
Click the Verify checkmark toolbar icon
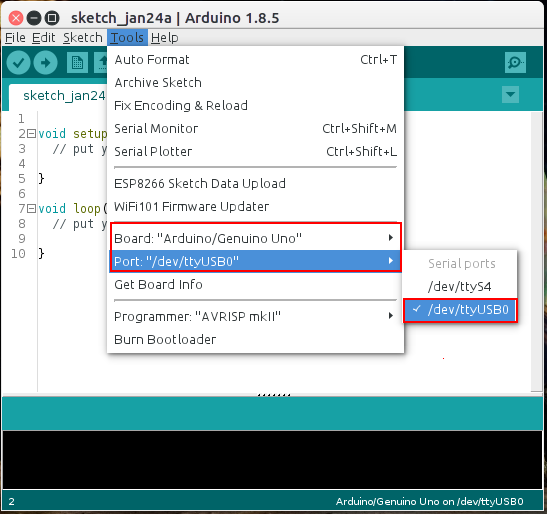point(18,62)
